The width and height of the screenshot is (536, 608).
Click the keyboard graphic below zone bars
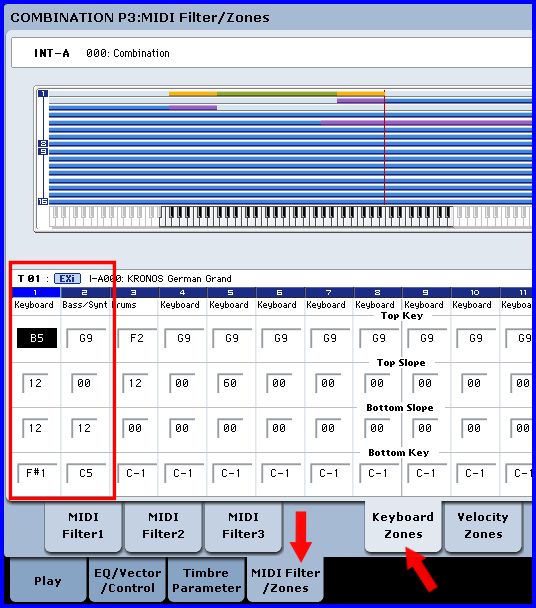290,216
